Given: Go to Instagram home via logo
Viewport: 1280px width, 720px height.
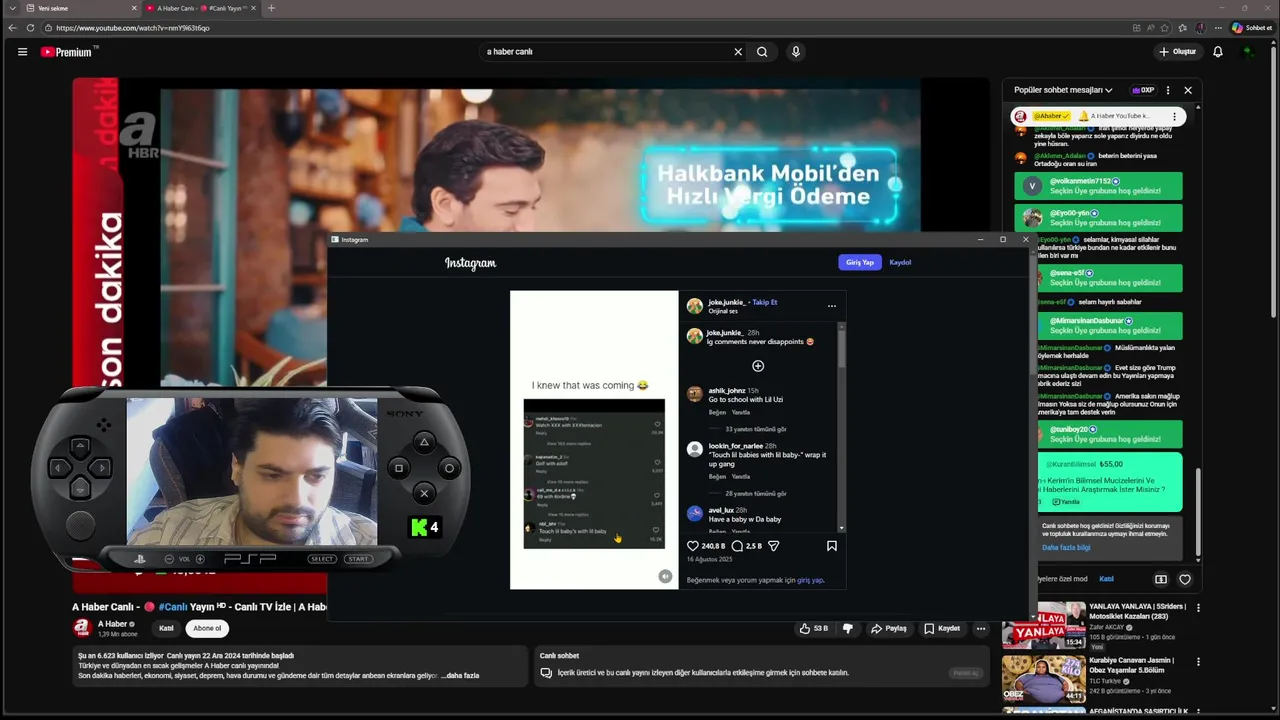Looking at the screenshot, I should 470,263.
